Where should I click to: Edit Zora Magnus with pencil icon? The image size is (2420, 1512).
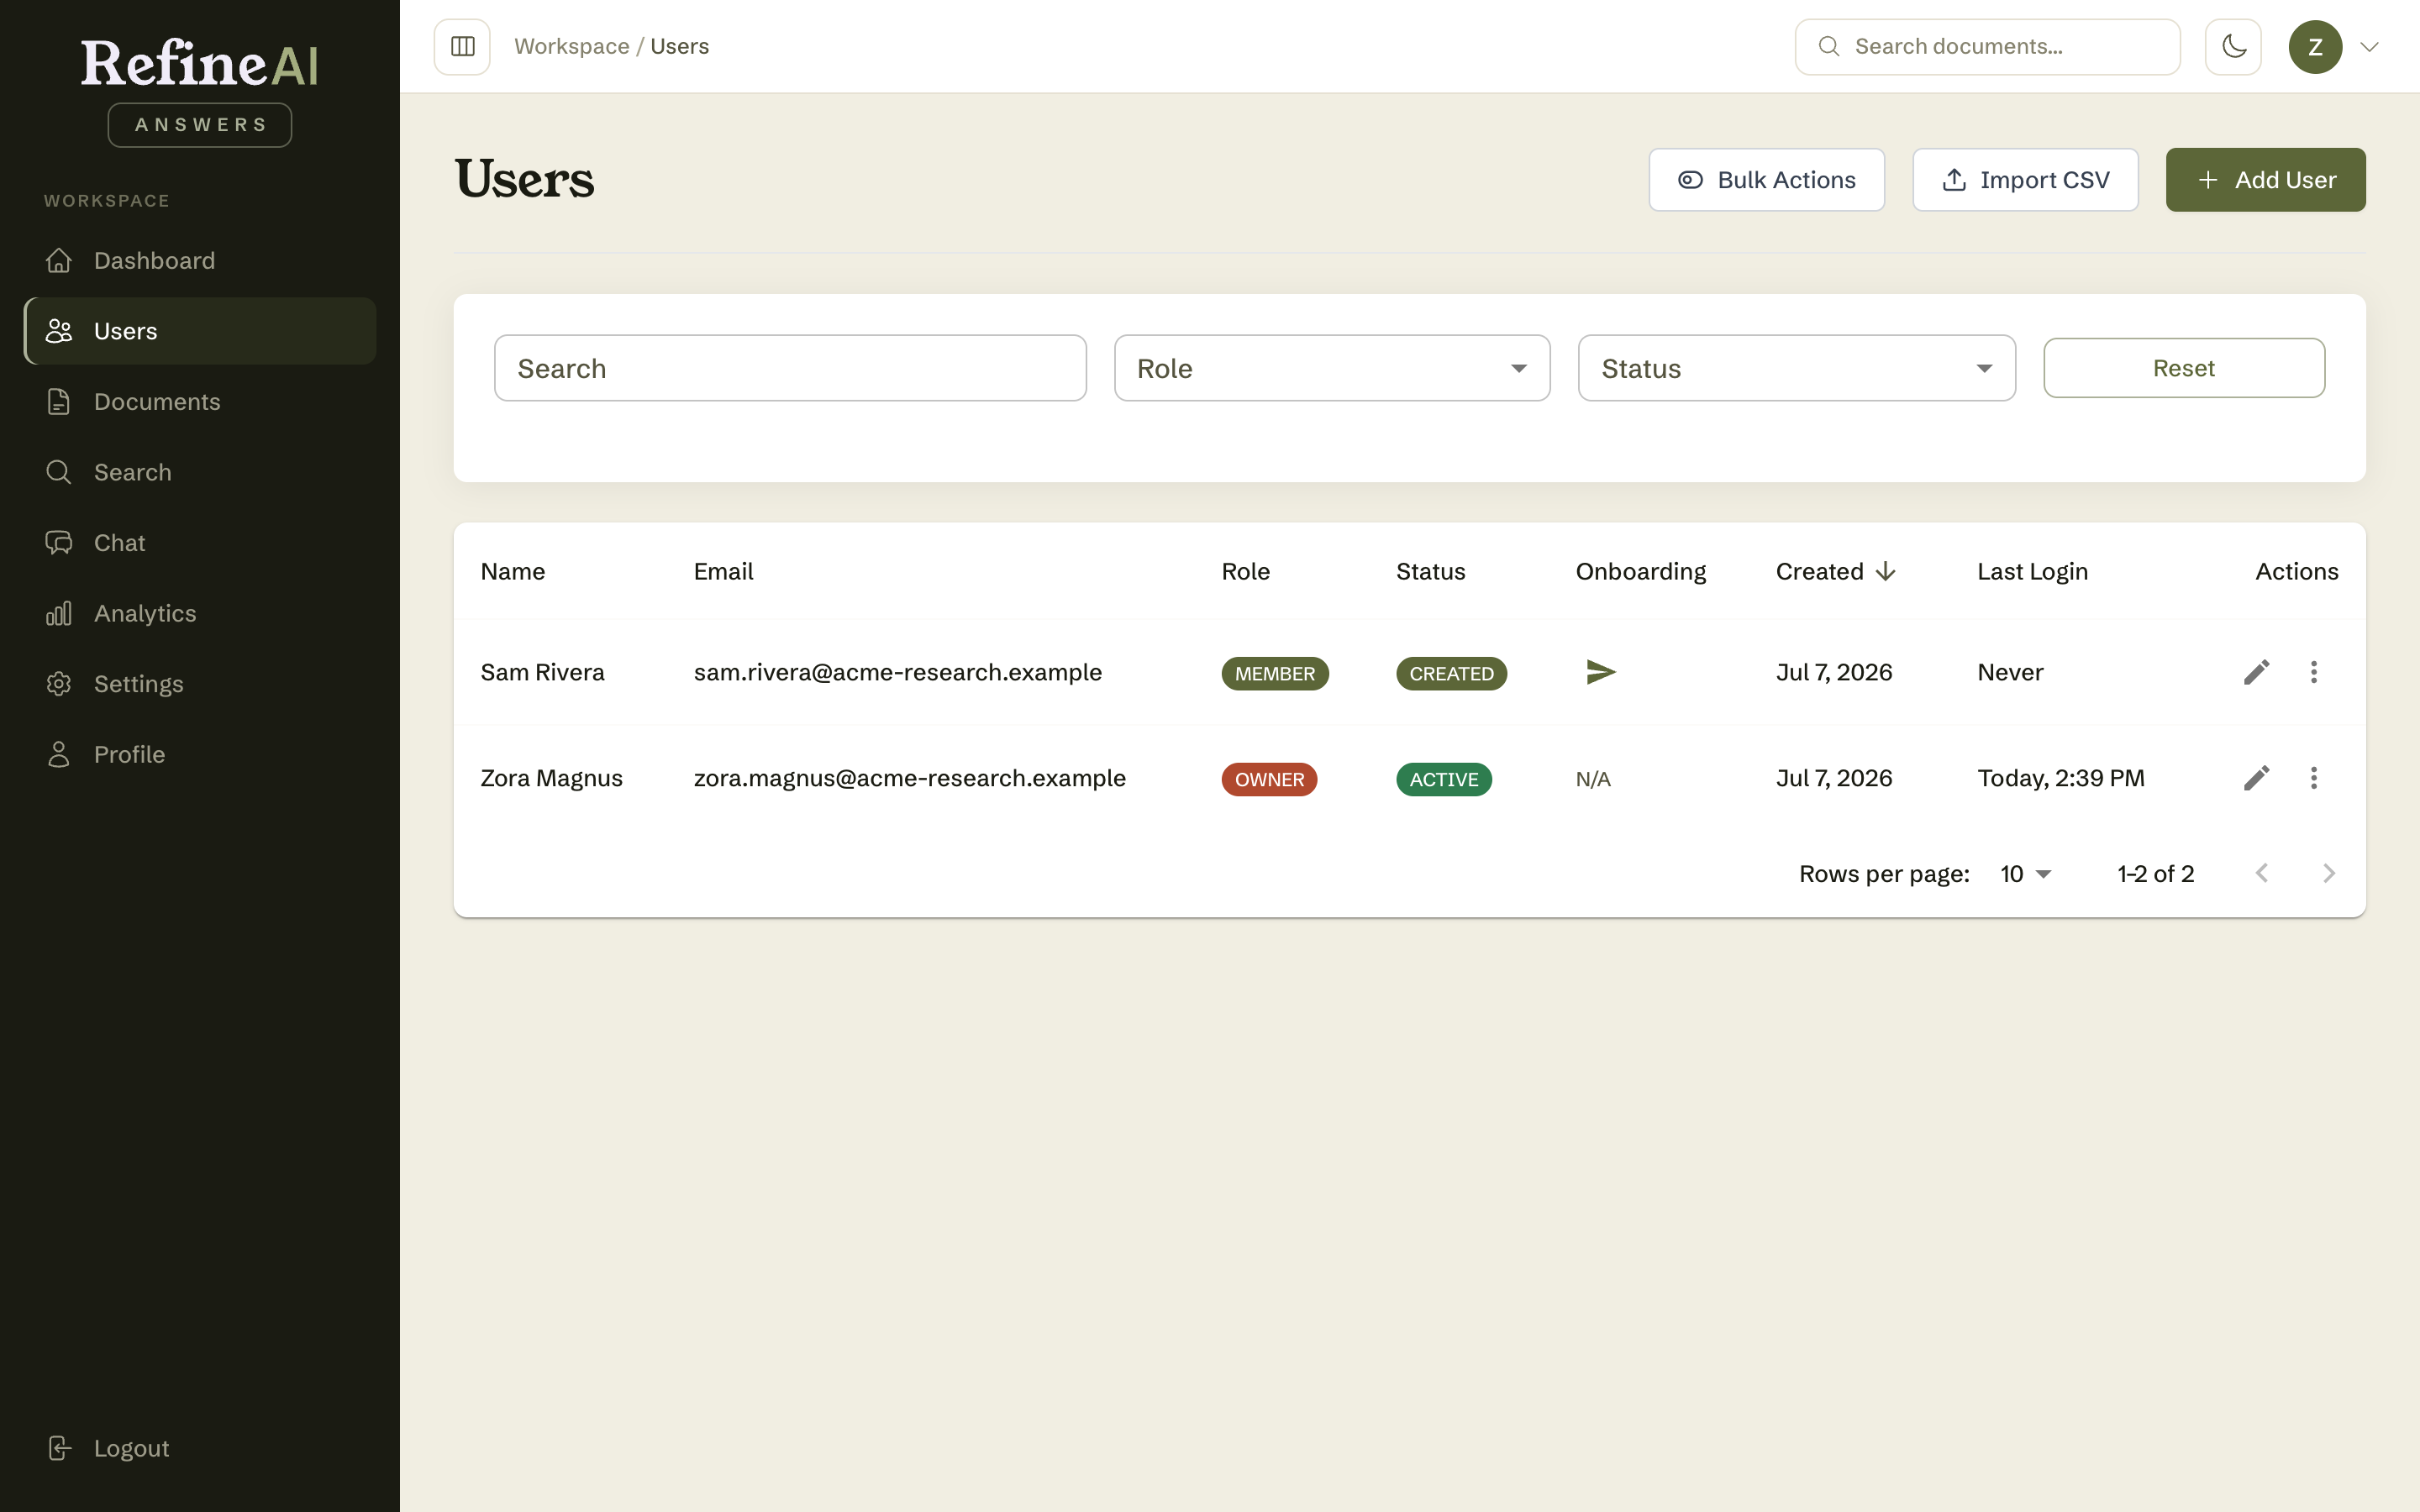[2256, 778]
